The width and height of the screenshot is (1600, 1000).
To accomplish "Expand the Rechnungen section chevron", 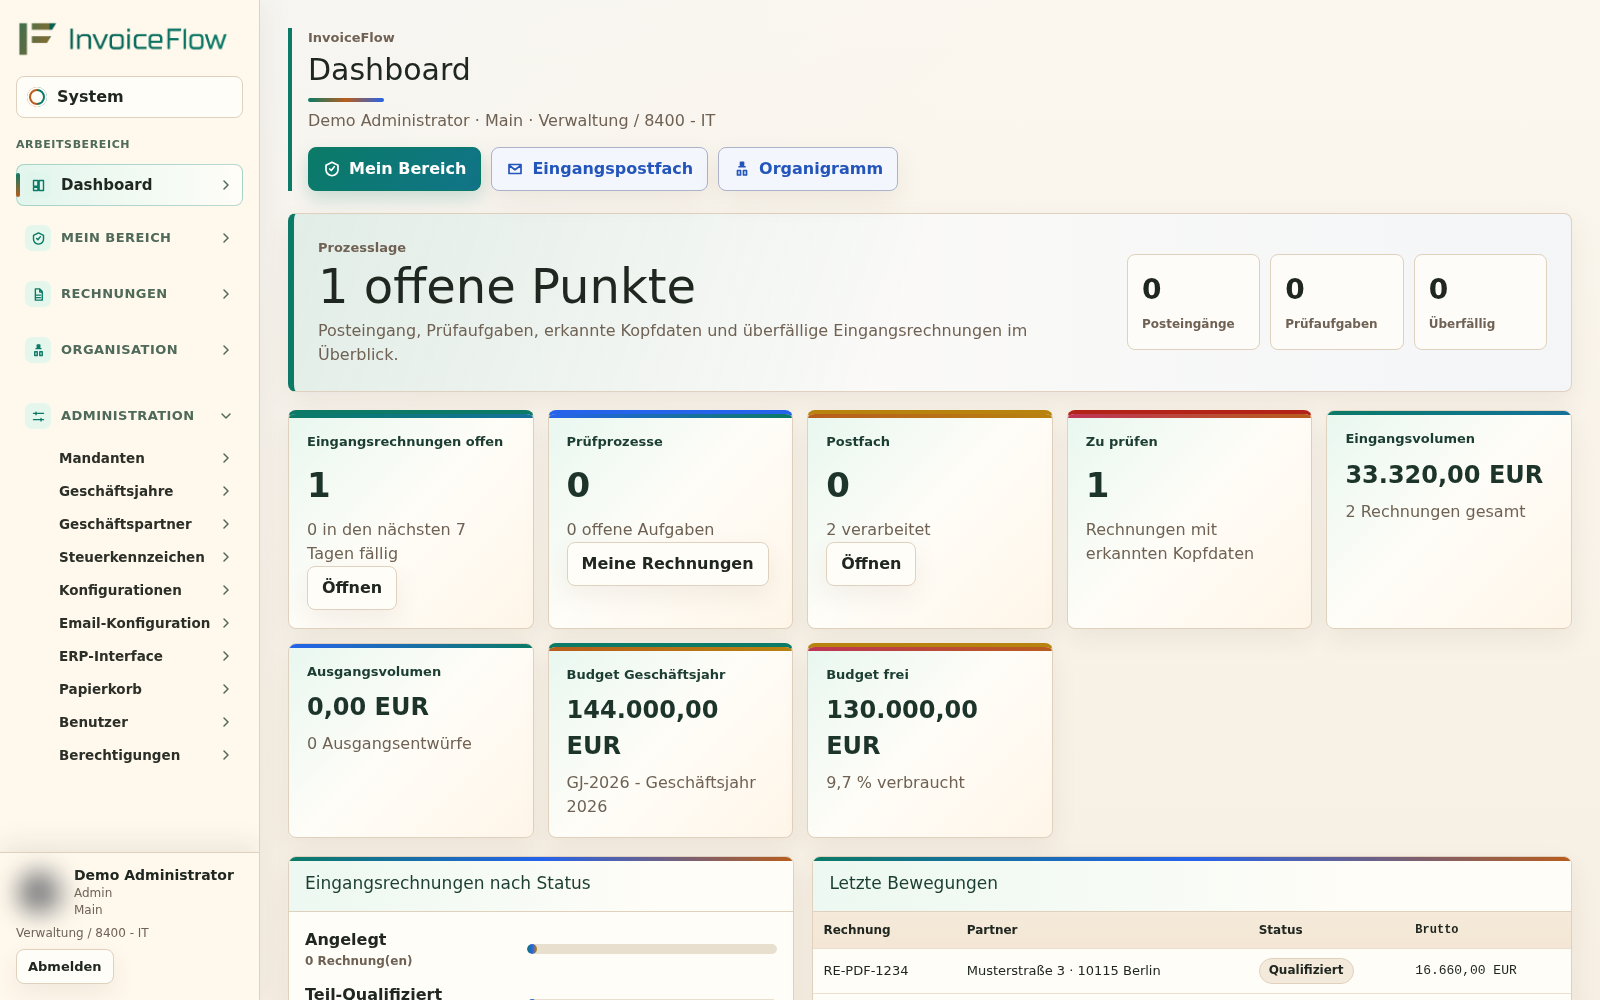I will pos(226,294).
